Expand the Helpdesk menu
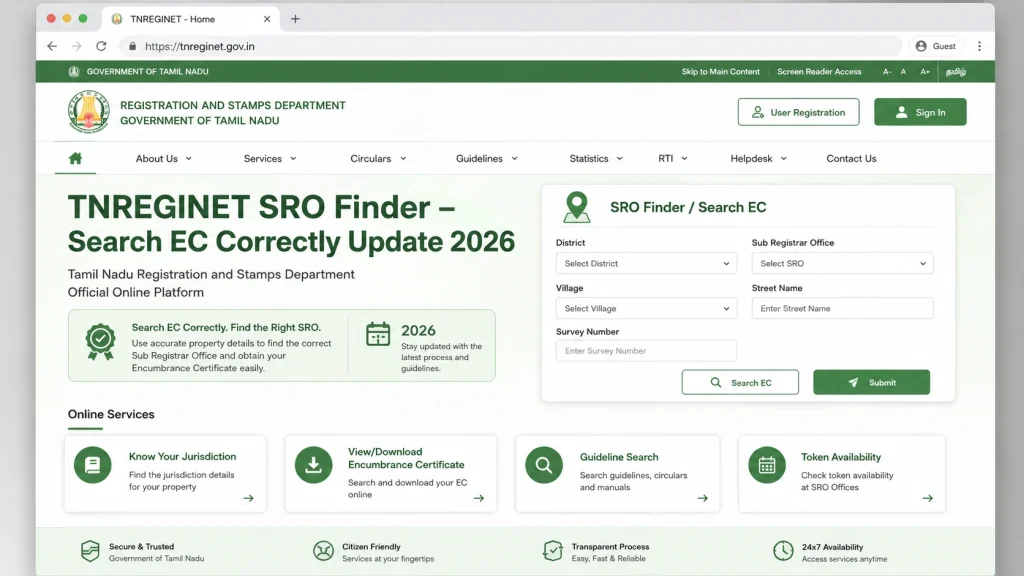Image resolution: width=1024 pixels, height=576 pixels. tap(758, 159)
